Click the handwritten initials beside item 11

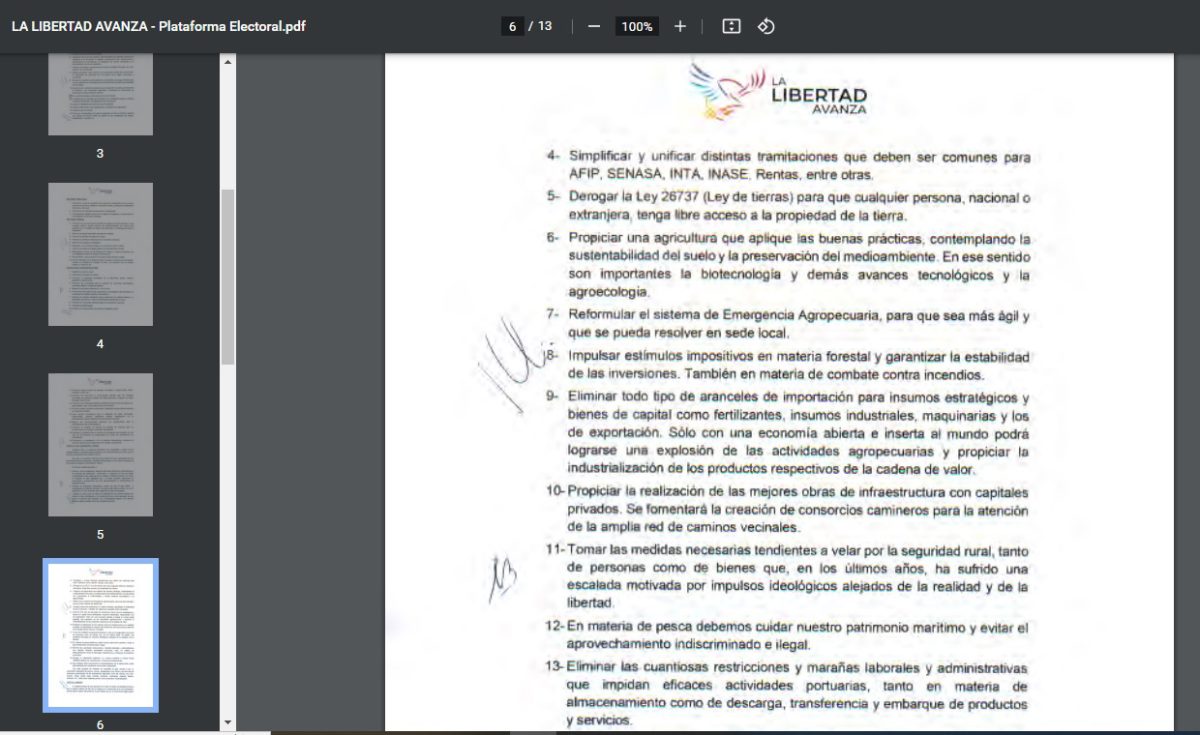[x=501, y=577]
